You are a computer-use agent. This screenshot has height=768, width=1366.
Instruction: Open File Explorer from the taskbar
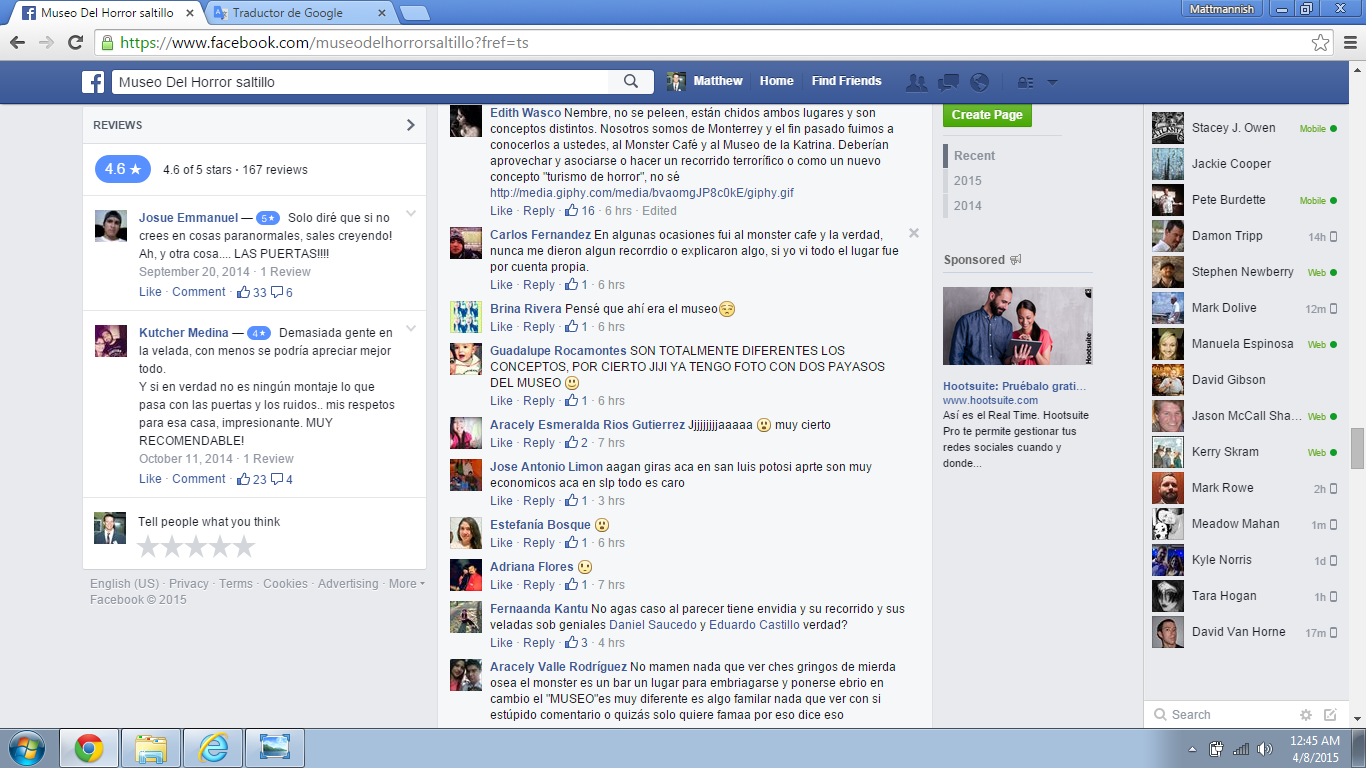pos(151,748)
